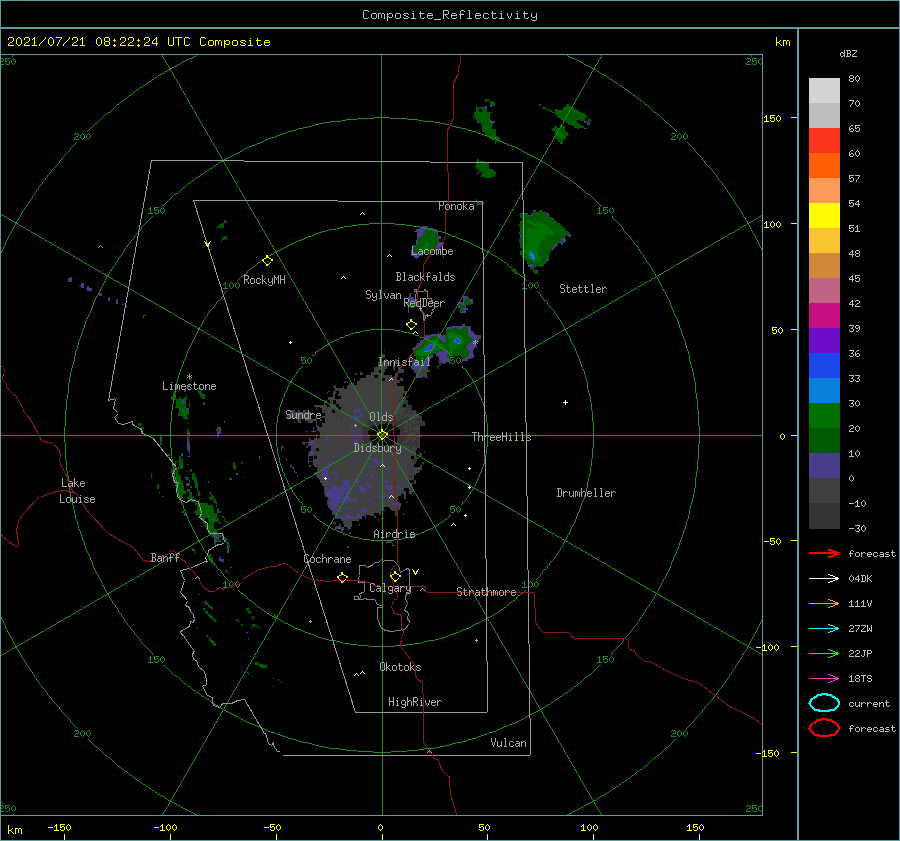Click the Sundre label on the map
The height and width of the screenshot is (841, 900).
pyautogui.click(x=304, y=415)
